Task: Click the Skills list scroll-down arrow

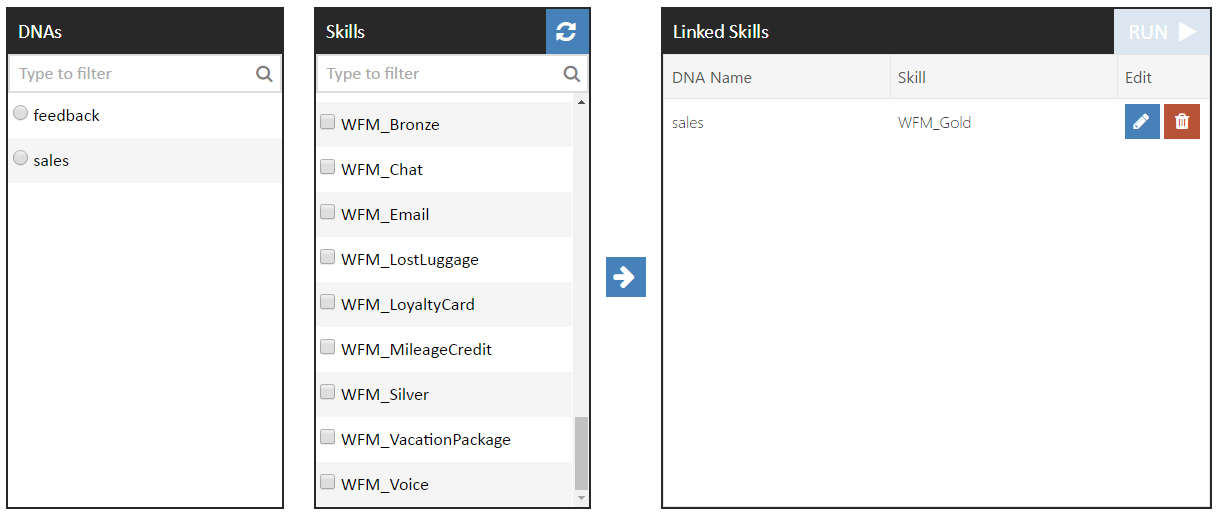Action: (x=581, y=497)
